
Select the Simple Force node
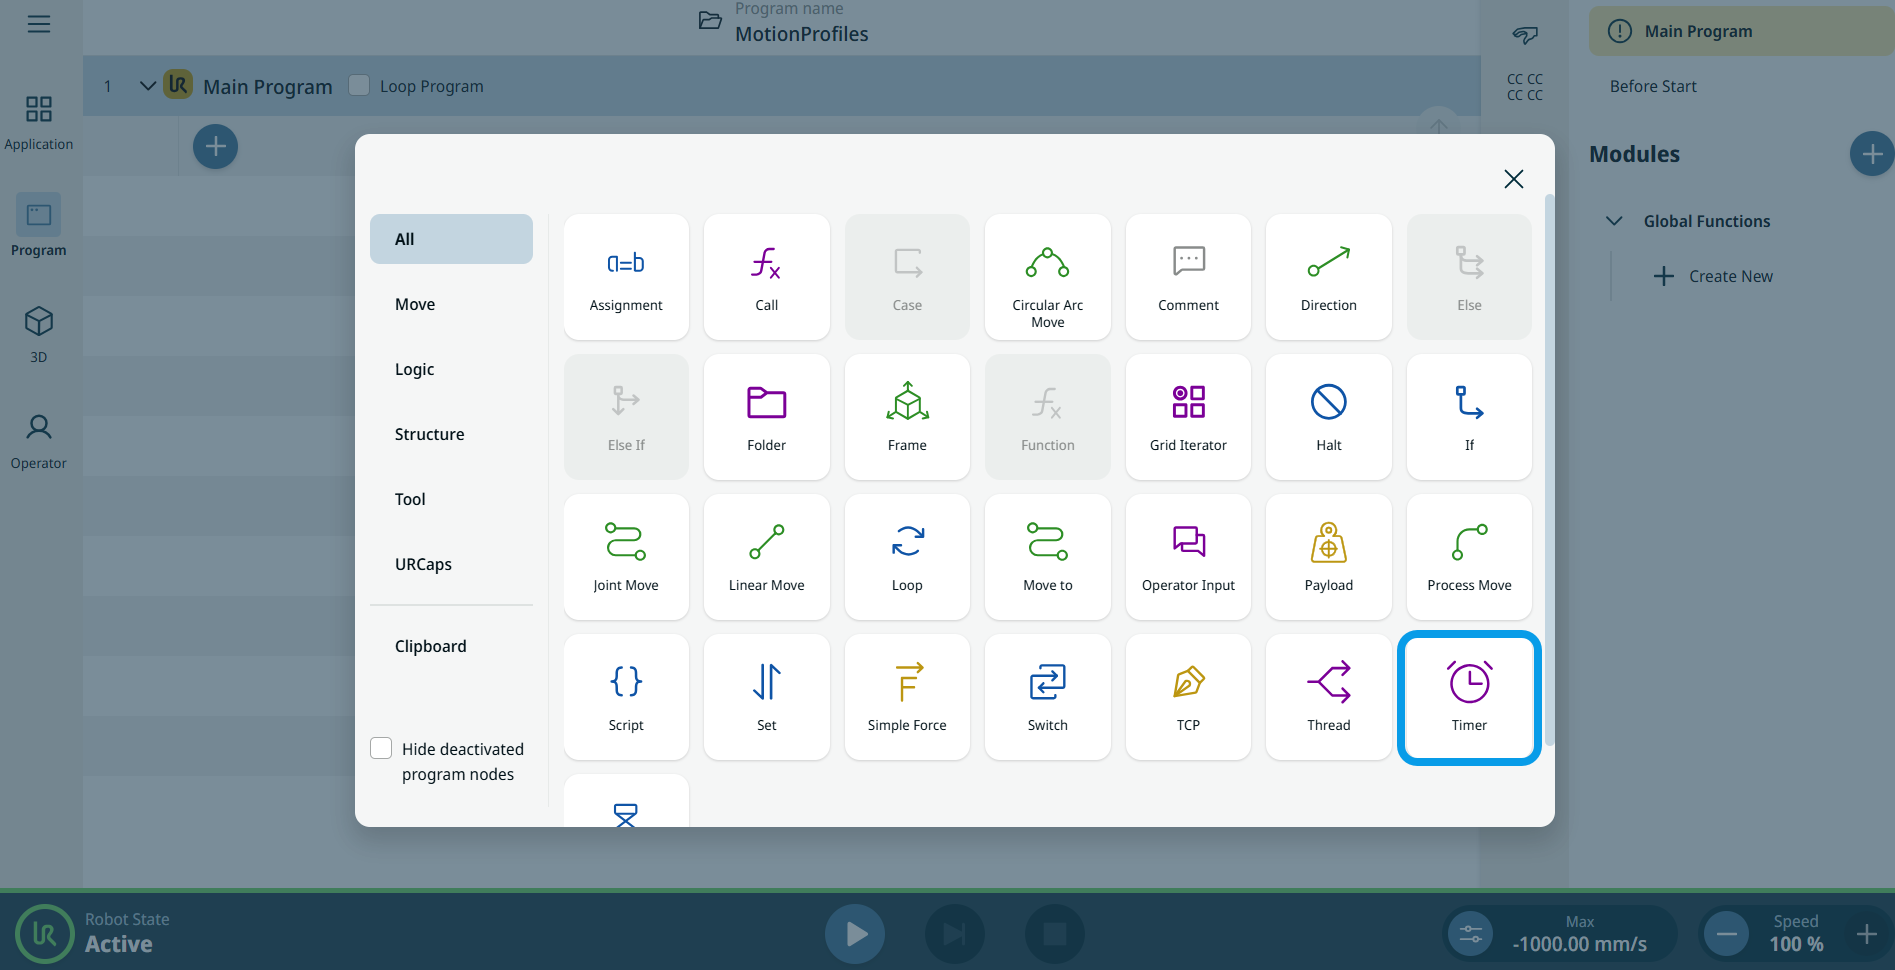tap(906, 697)
